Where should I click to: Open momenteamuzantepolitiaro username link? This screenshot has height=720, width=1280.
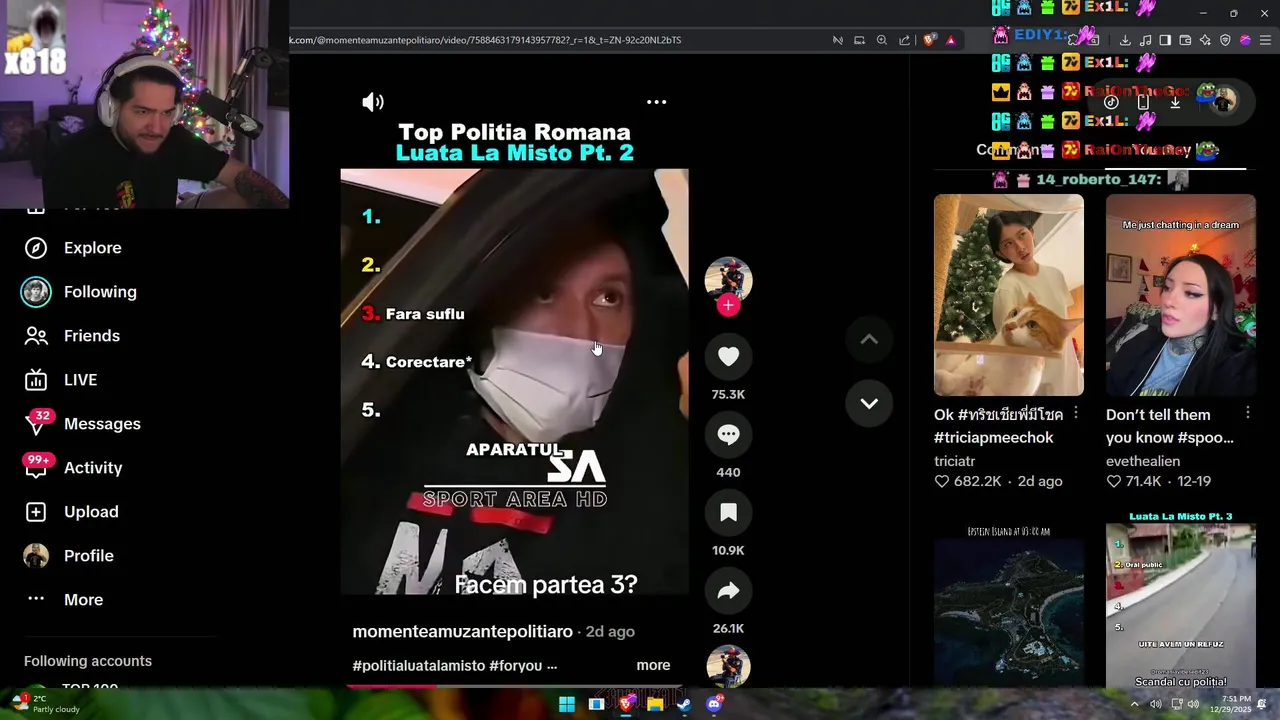[462, 632]
